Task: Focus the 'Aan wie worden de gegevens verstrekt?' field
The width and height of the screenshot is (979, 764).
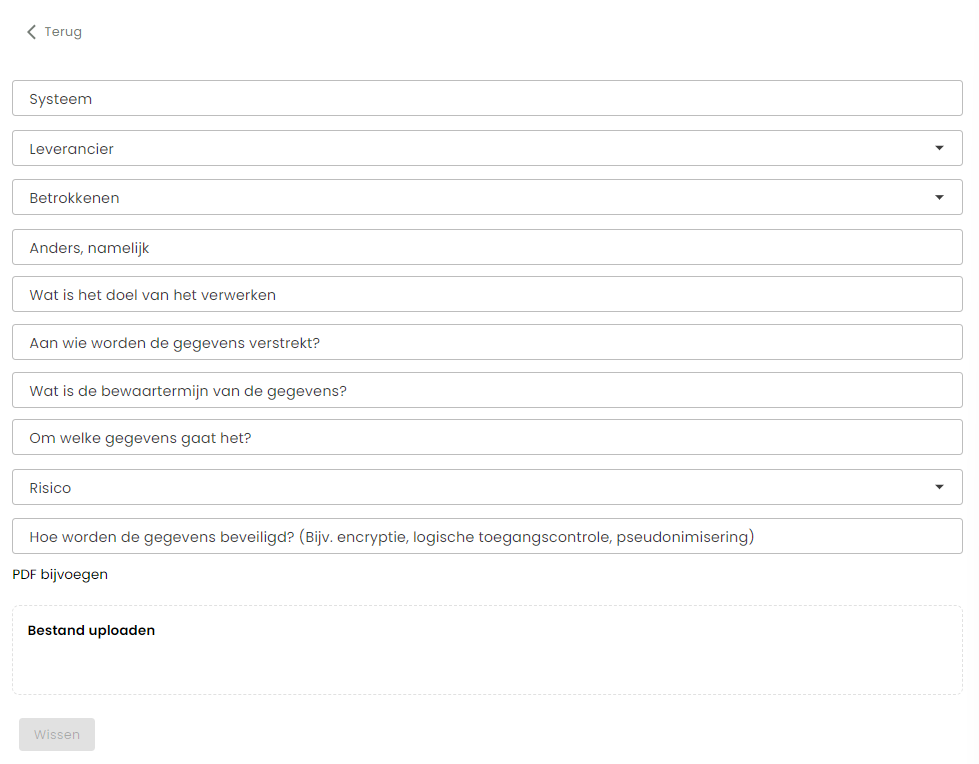Action: point(487,342)
